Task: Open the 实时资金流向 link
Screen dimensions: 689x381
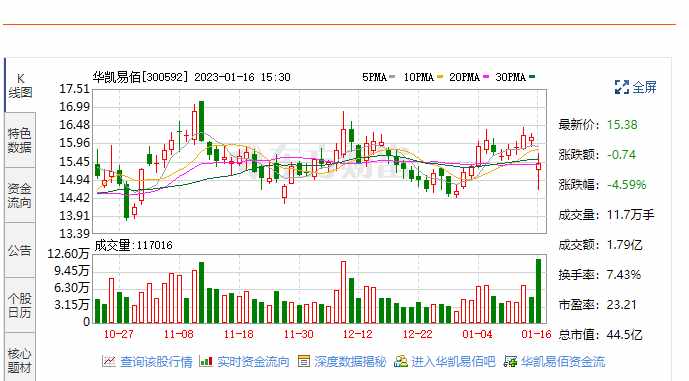Action: point(253,362)
